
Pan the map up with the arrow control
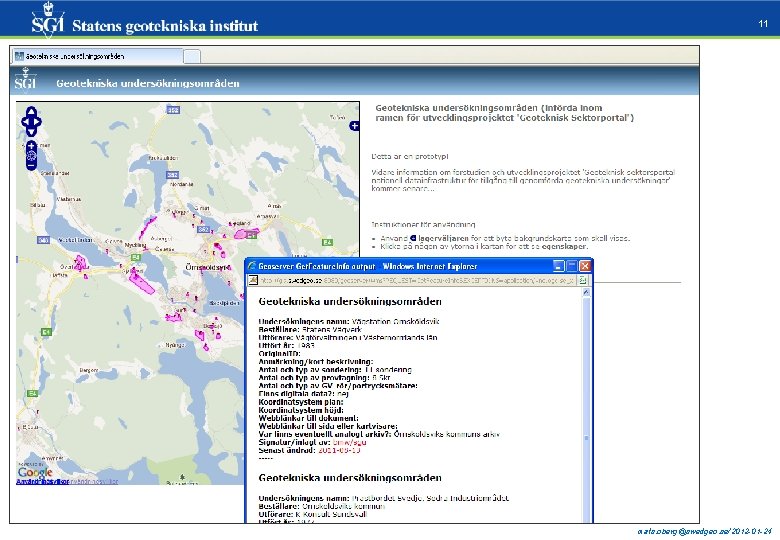pos(31,110)
